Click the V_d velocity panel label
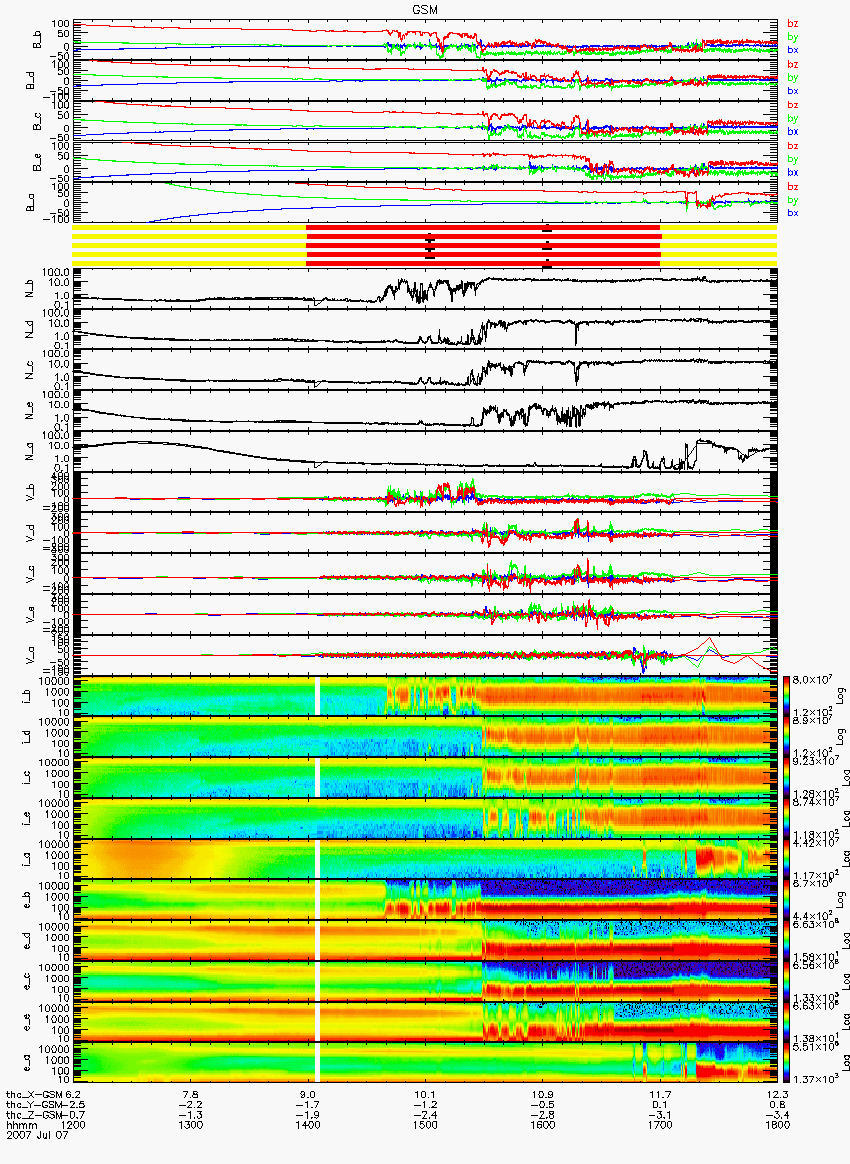The width and height of the screenshot is (850, 1164). [x=30, y=531]
